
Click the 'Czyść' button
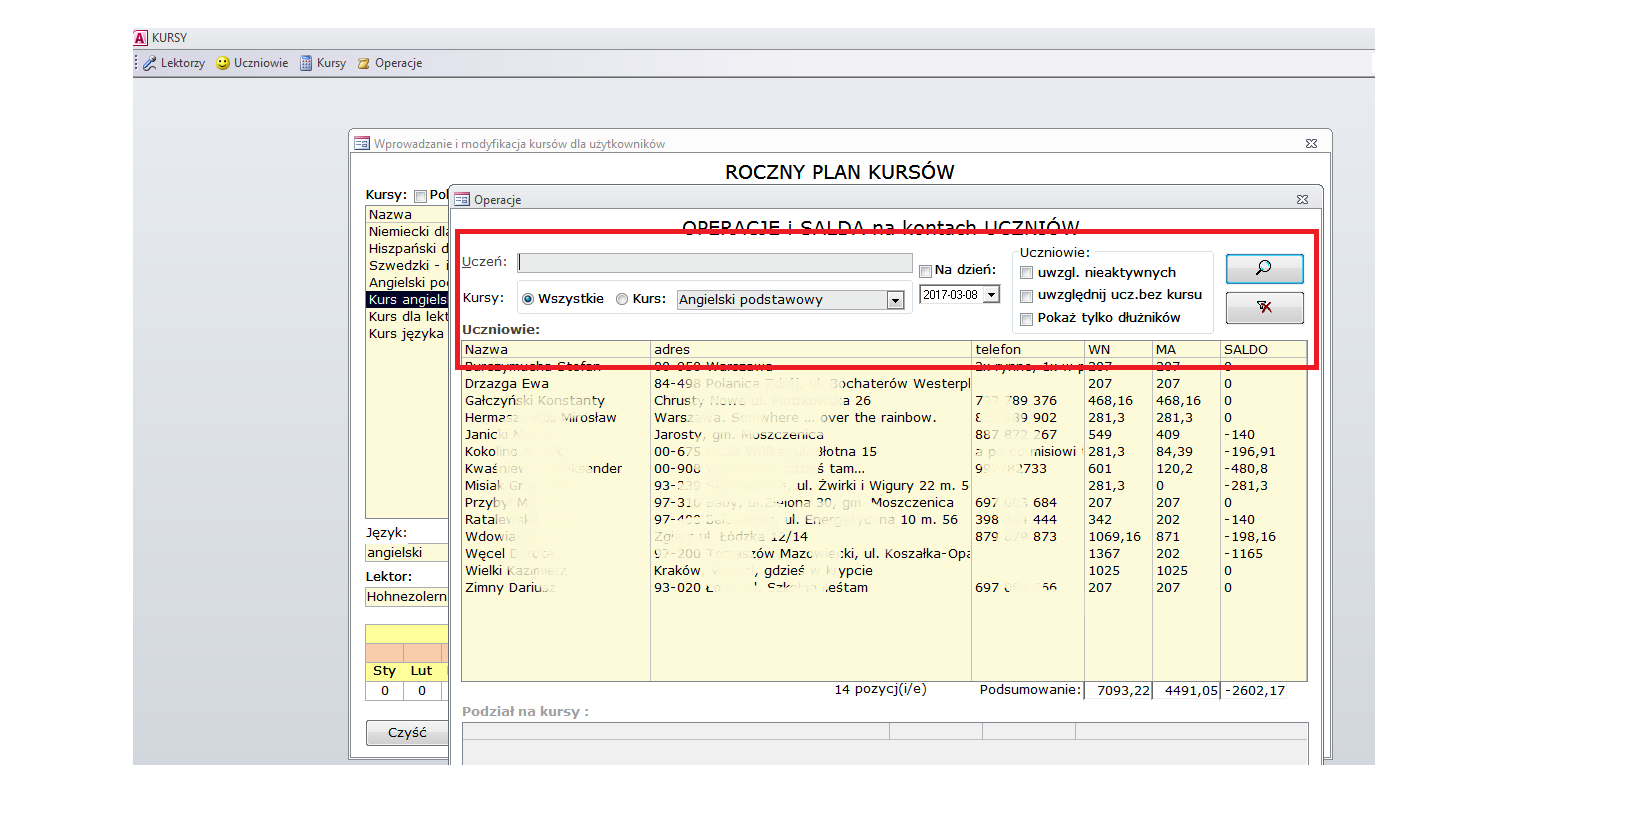(407, 733)
